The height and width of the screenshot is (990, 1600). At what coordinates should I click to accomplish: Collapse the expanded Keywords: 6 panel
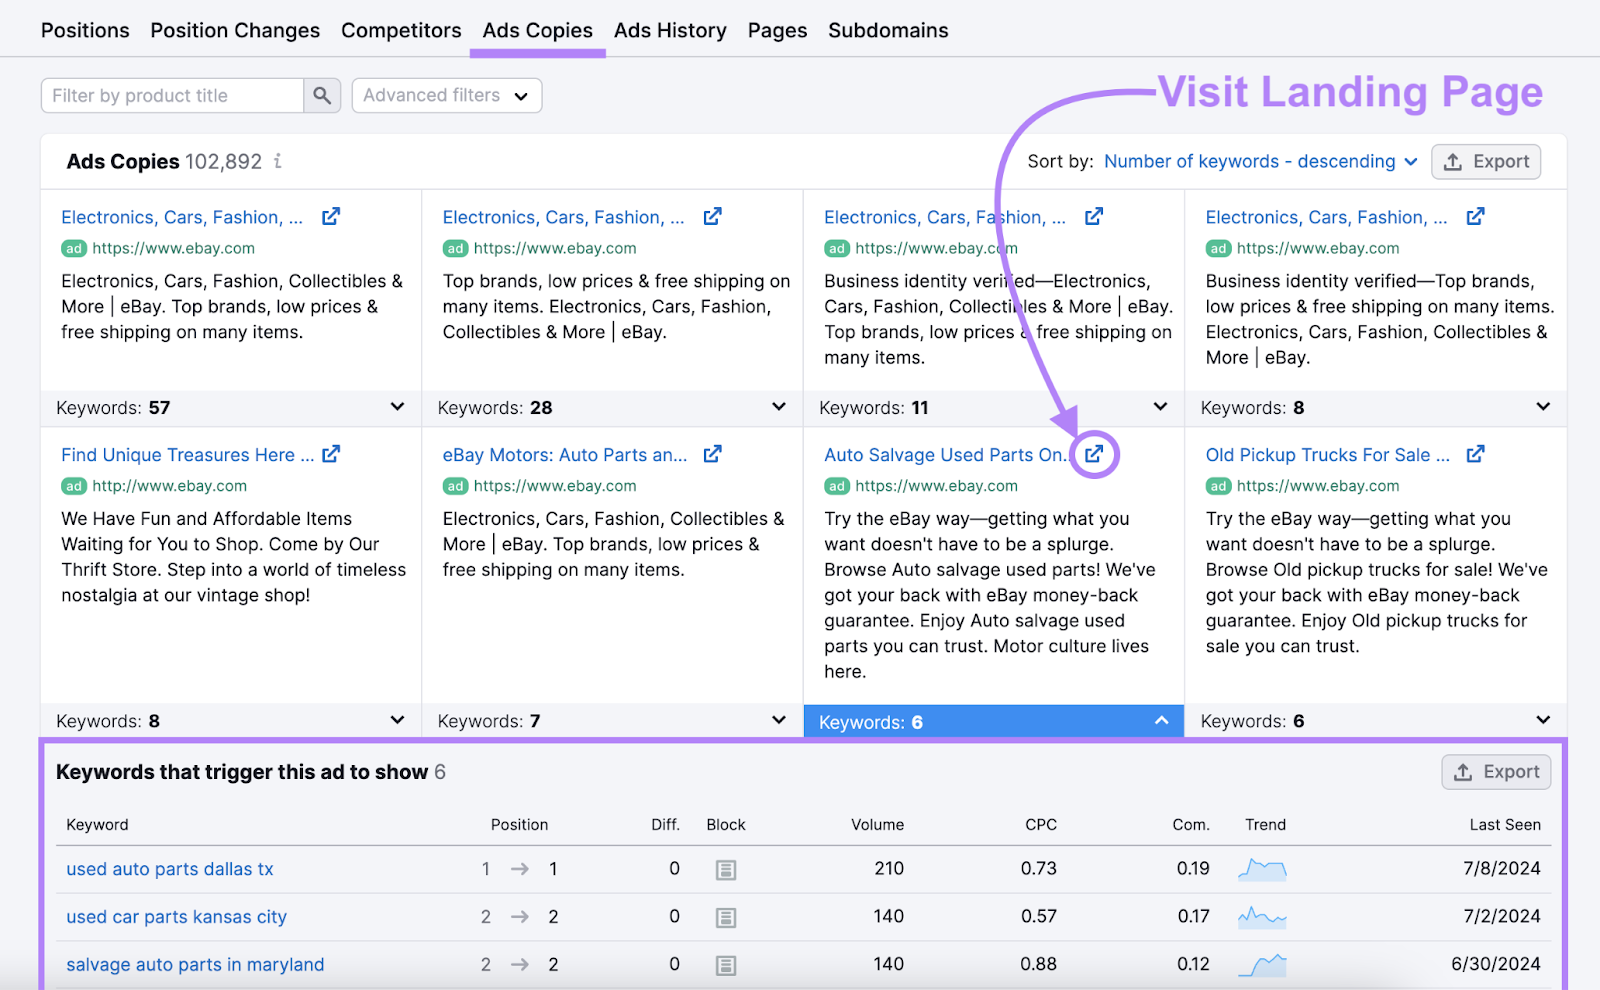pyautogui.click(x=1160, y=720)
